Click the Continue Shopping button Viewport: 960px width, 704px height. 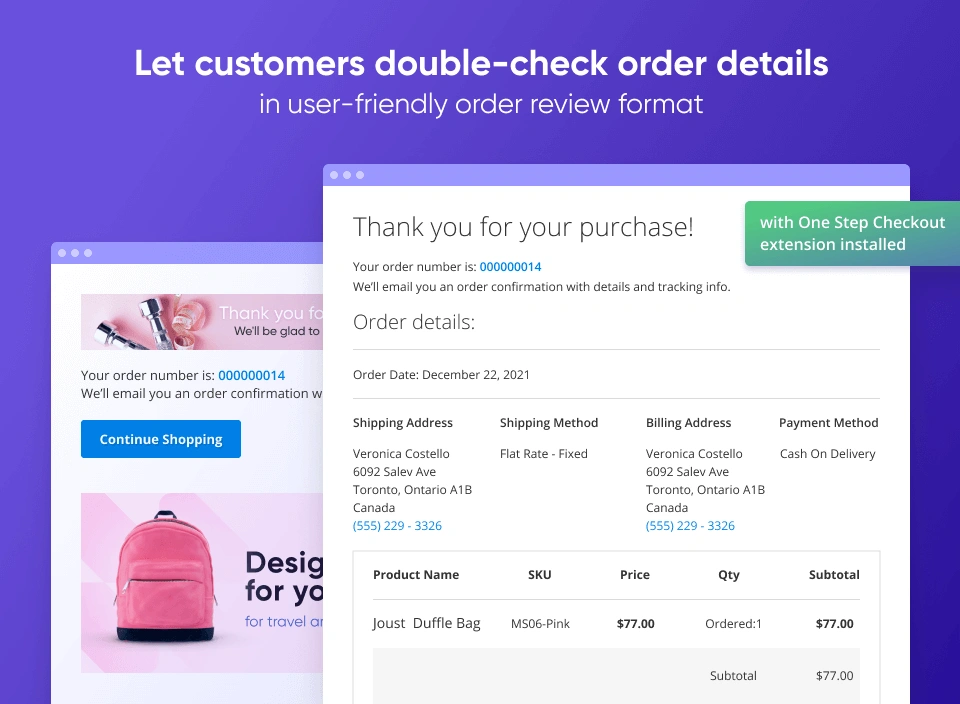click(x=160, y=439)
